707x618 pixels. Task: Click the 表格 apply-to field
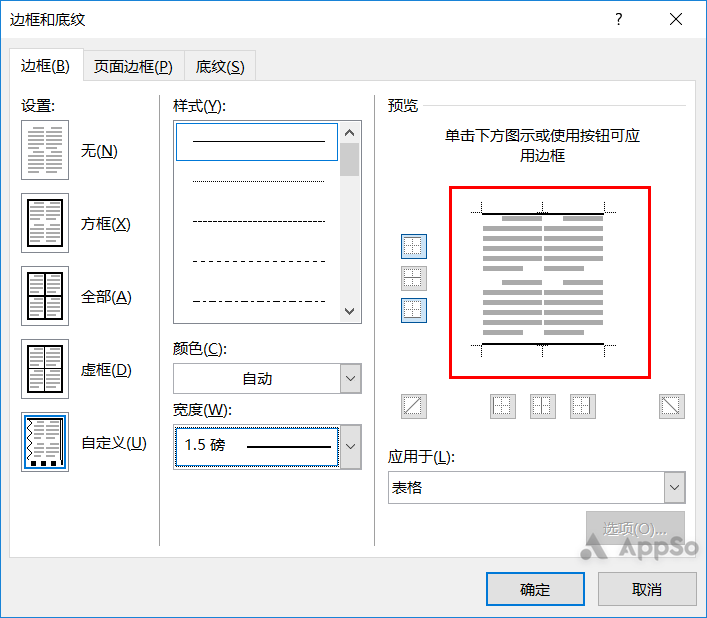tap(526, 487)
